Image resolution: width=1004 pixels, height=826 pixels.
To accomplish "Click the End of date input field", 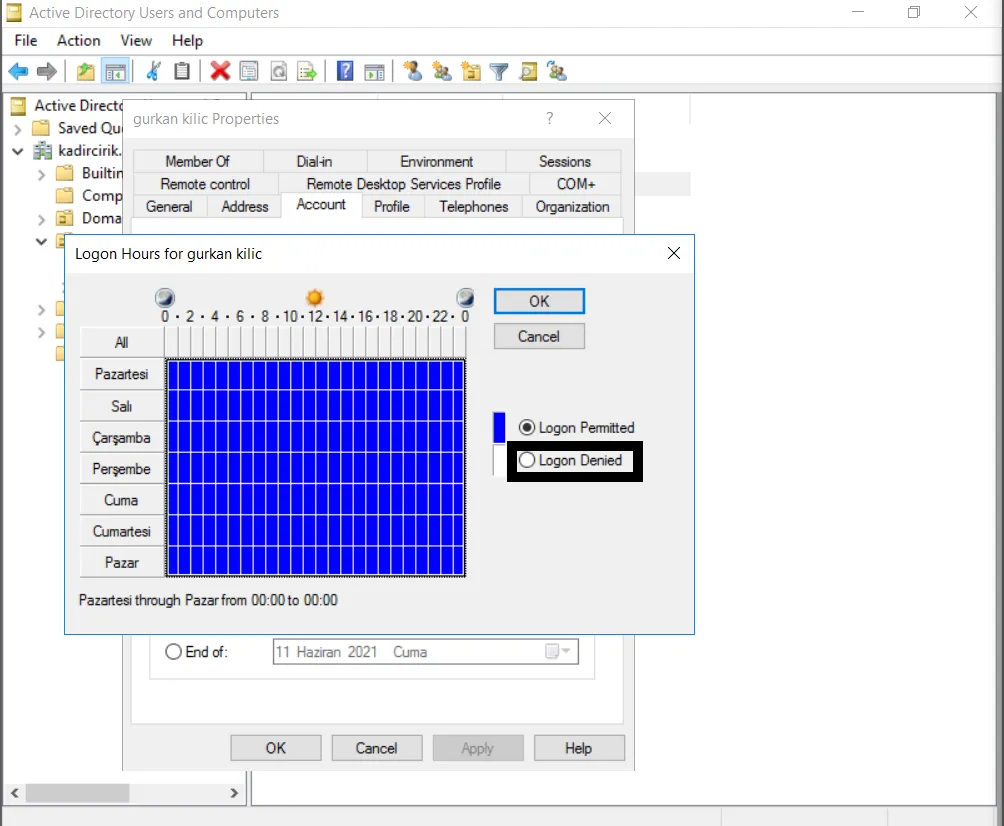I will pos(425,652).
